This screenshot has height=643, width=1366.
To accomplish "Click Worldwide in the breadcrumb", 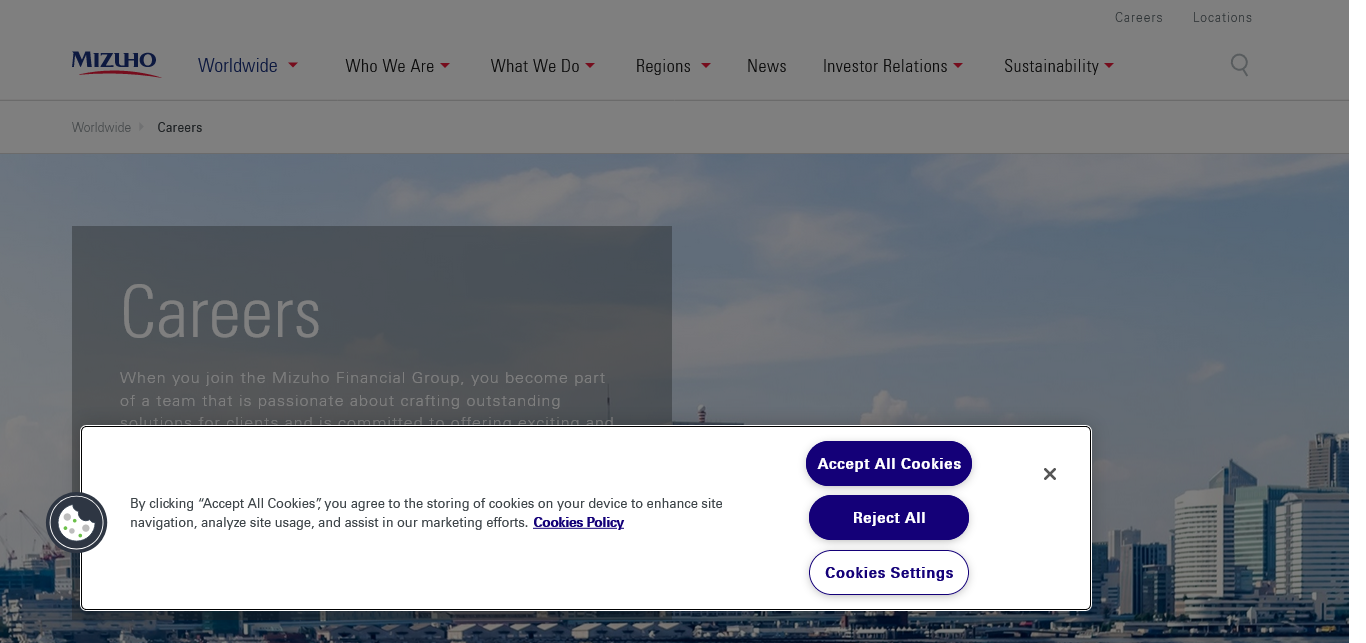I will click(x=101, y=127).
